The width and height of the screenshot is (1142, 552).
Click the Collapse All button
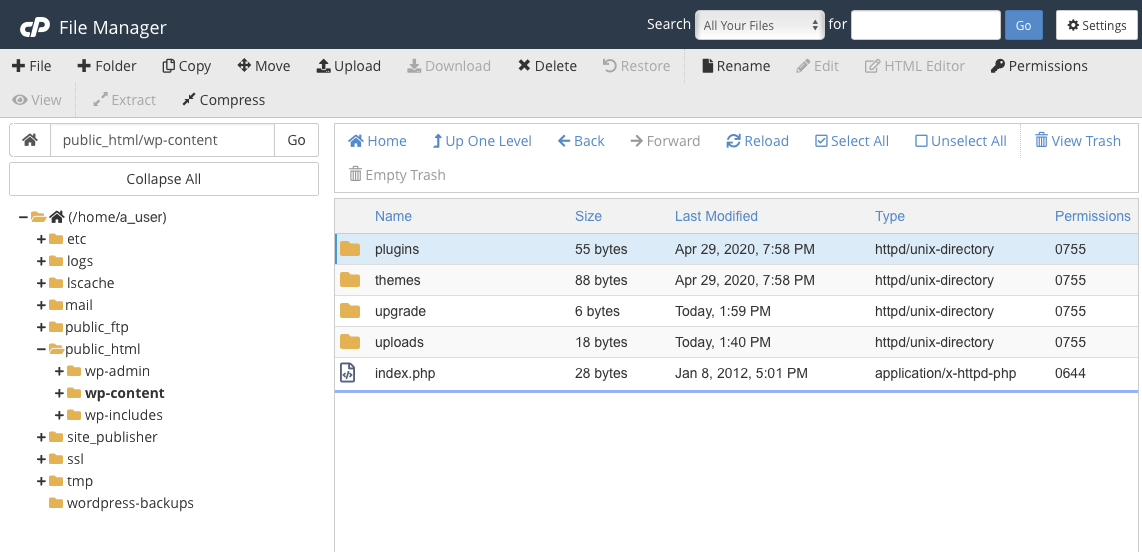(x=164, y=179)
